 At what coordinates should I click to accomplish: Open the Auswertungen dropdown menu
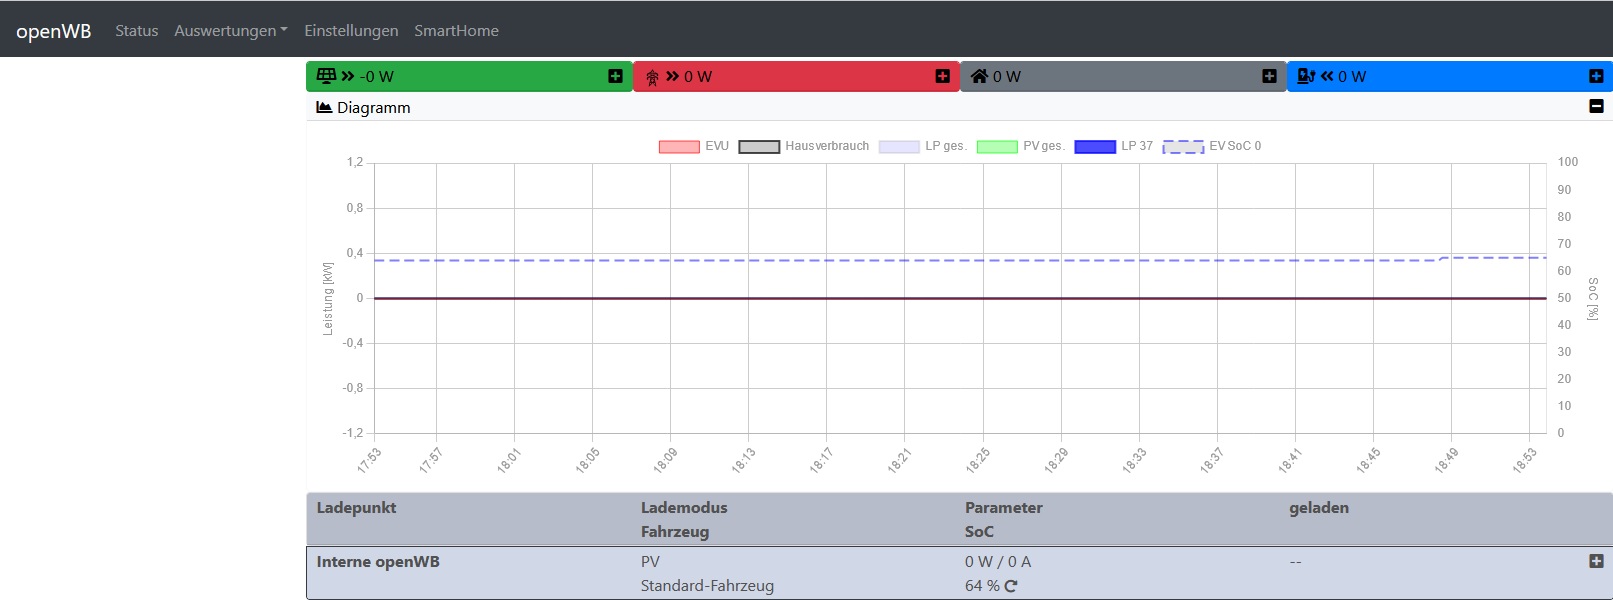pyautogui.click(x=230, y=30)
